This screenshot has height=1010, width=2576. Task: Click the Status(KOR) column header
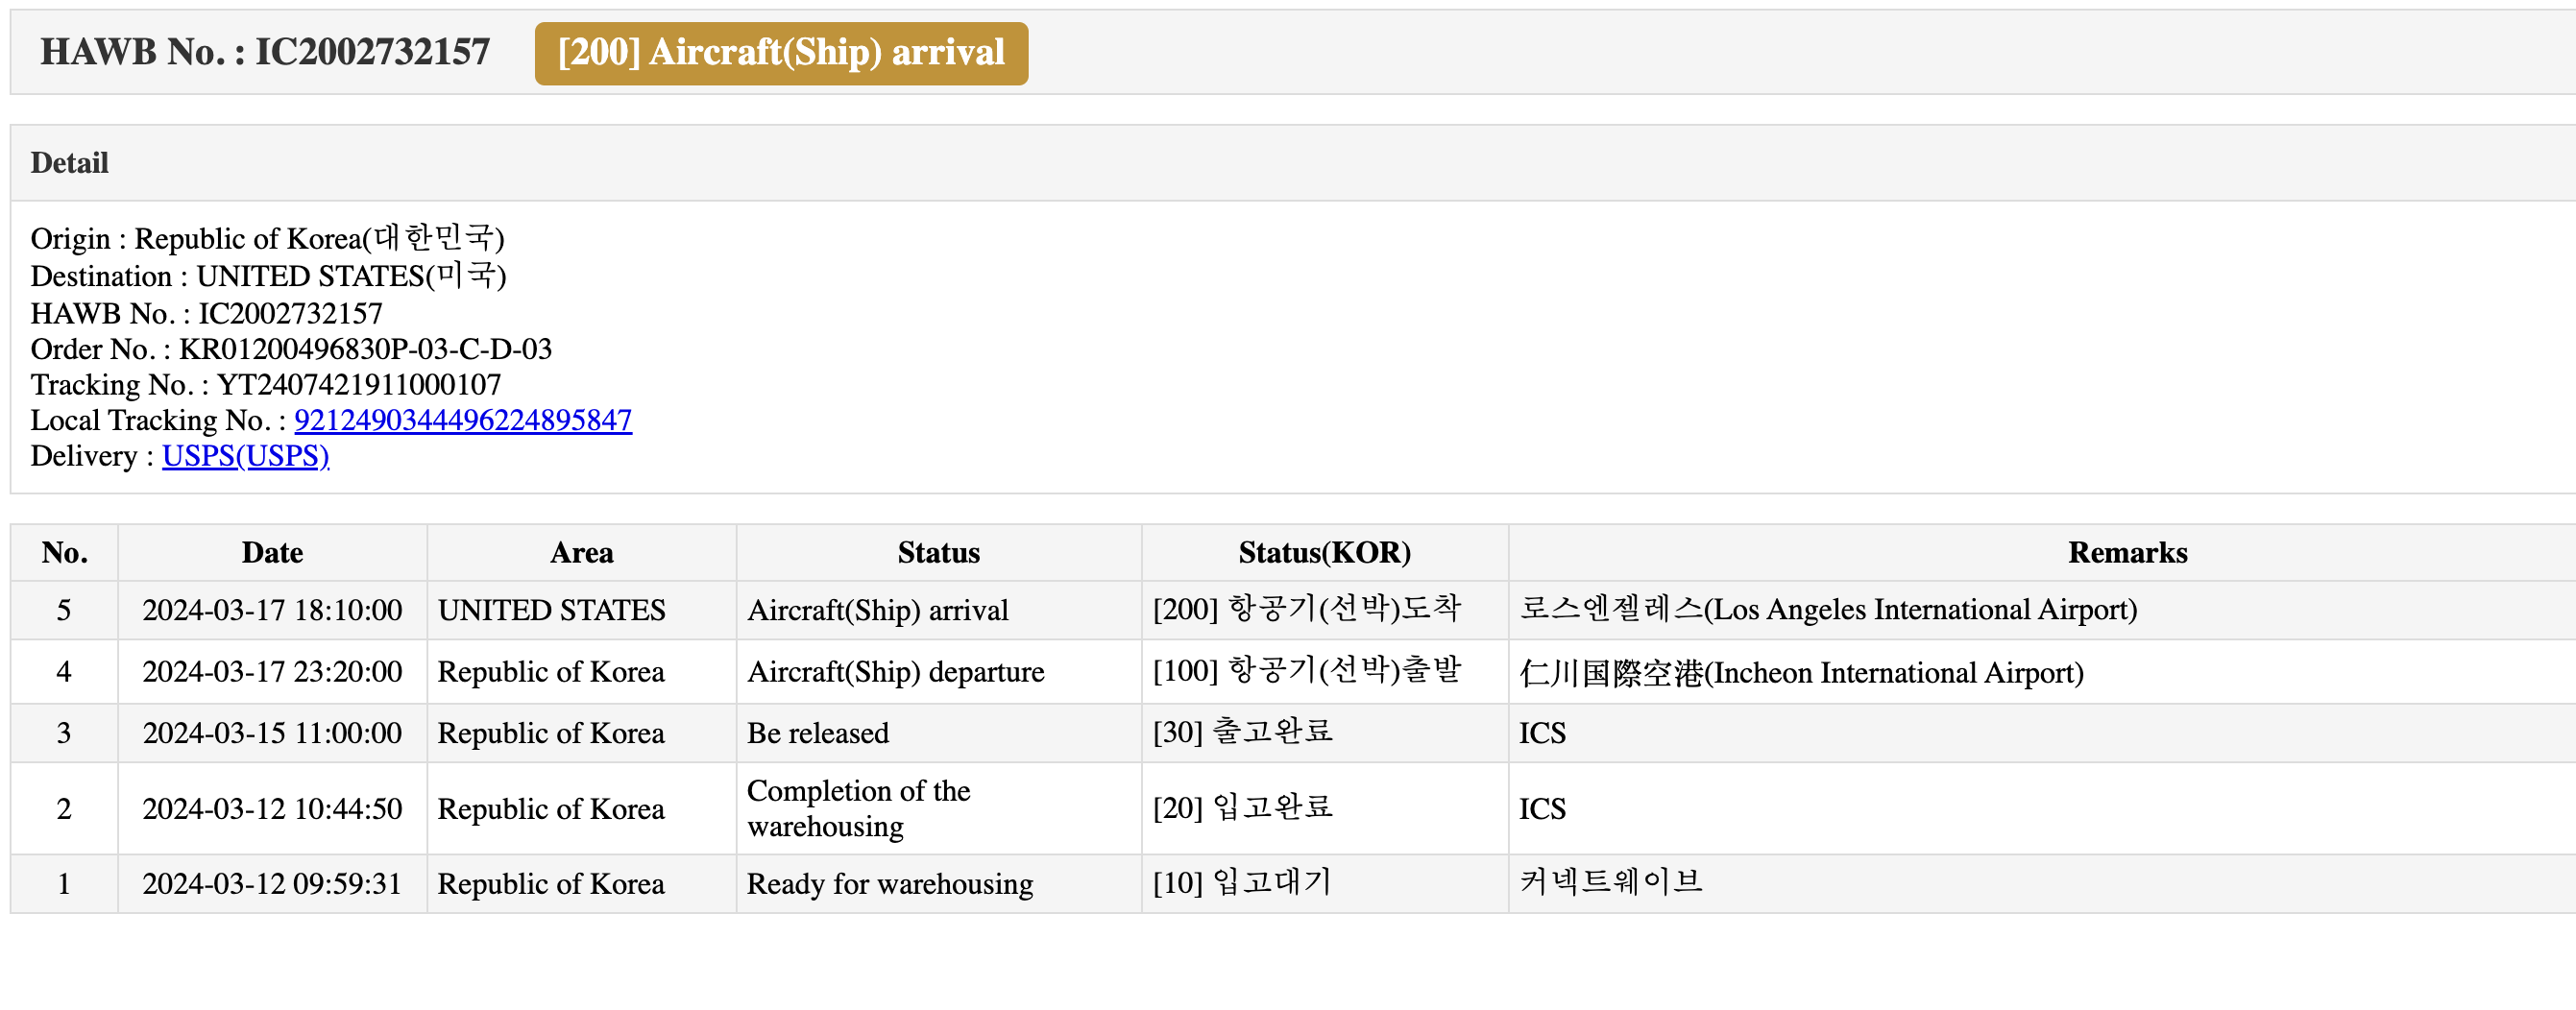point(1324,553)
